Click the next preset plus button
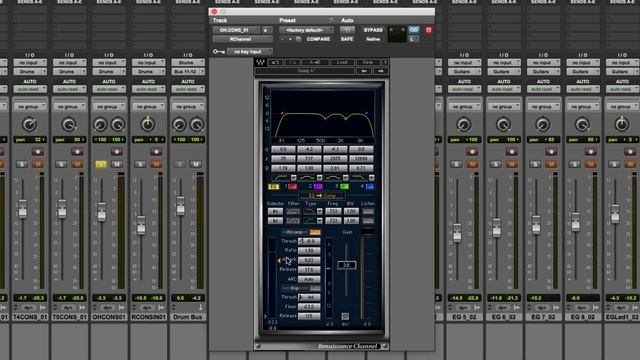 coord(290,39)
